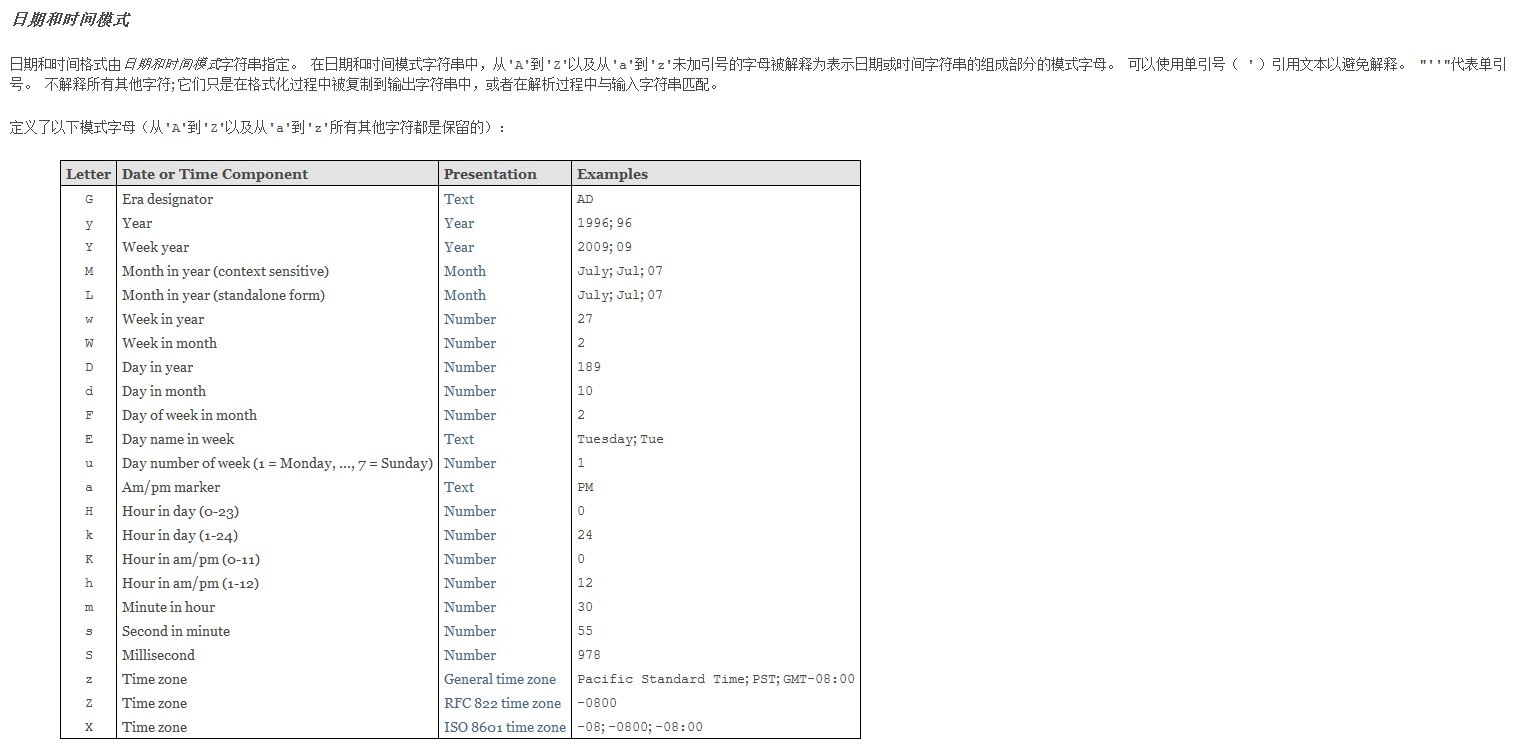Click the Day in year table cell

click(157, 367)
